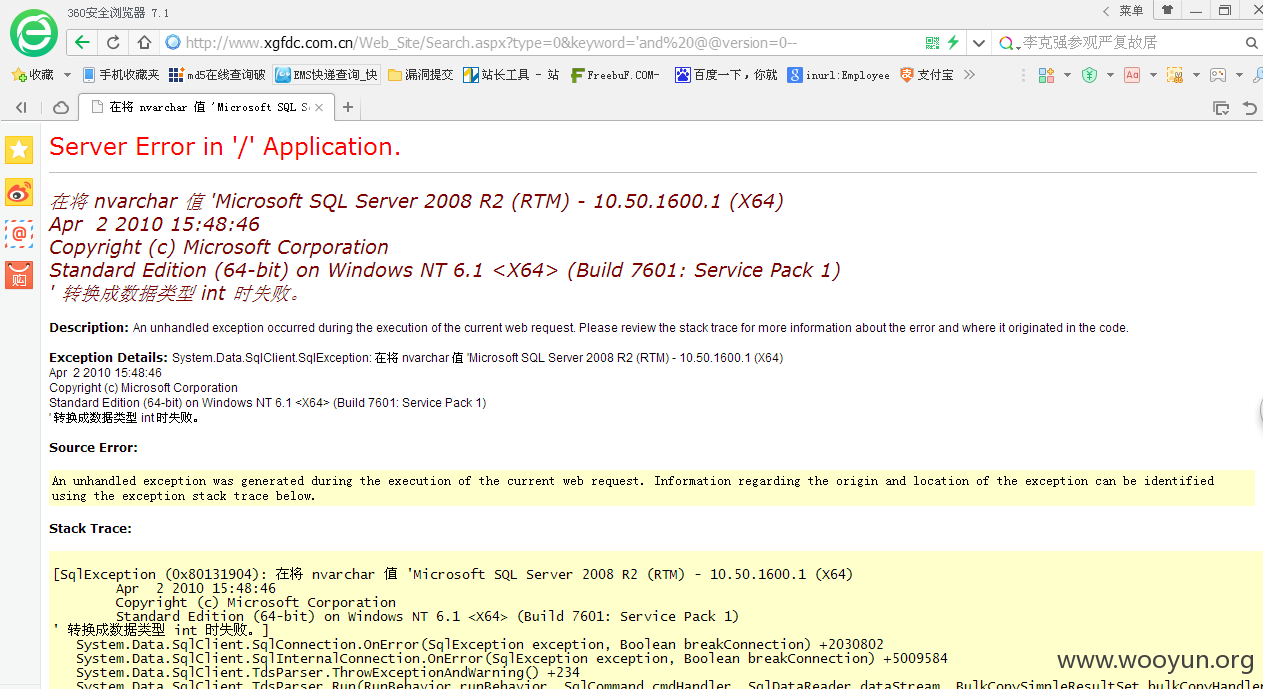Click the SqlException 0x80131904 trace line
The width and height of the screenshot is (1263, 689).
point(453,574)
